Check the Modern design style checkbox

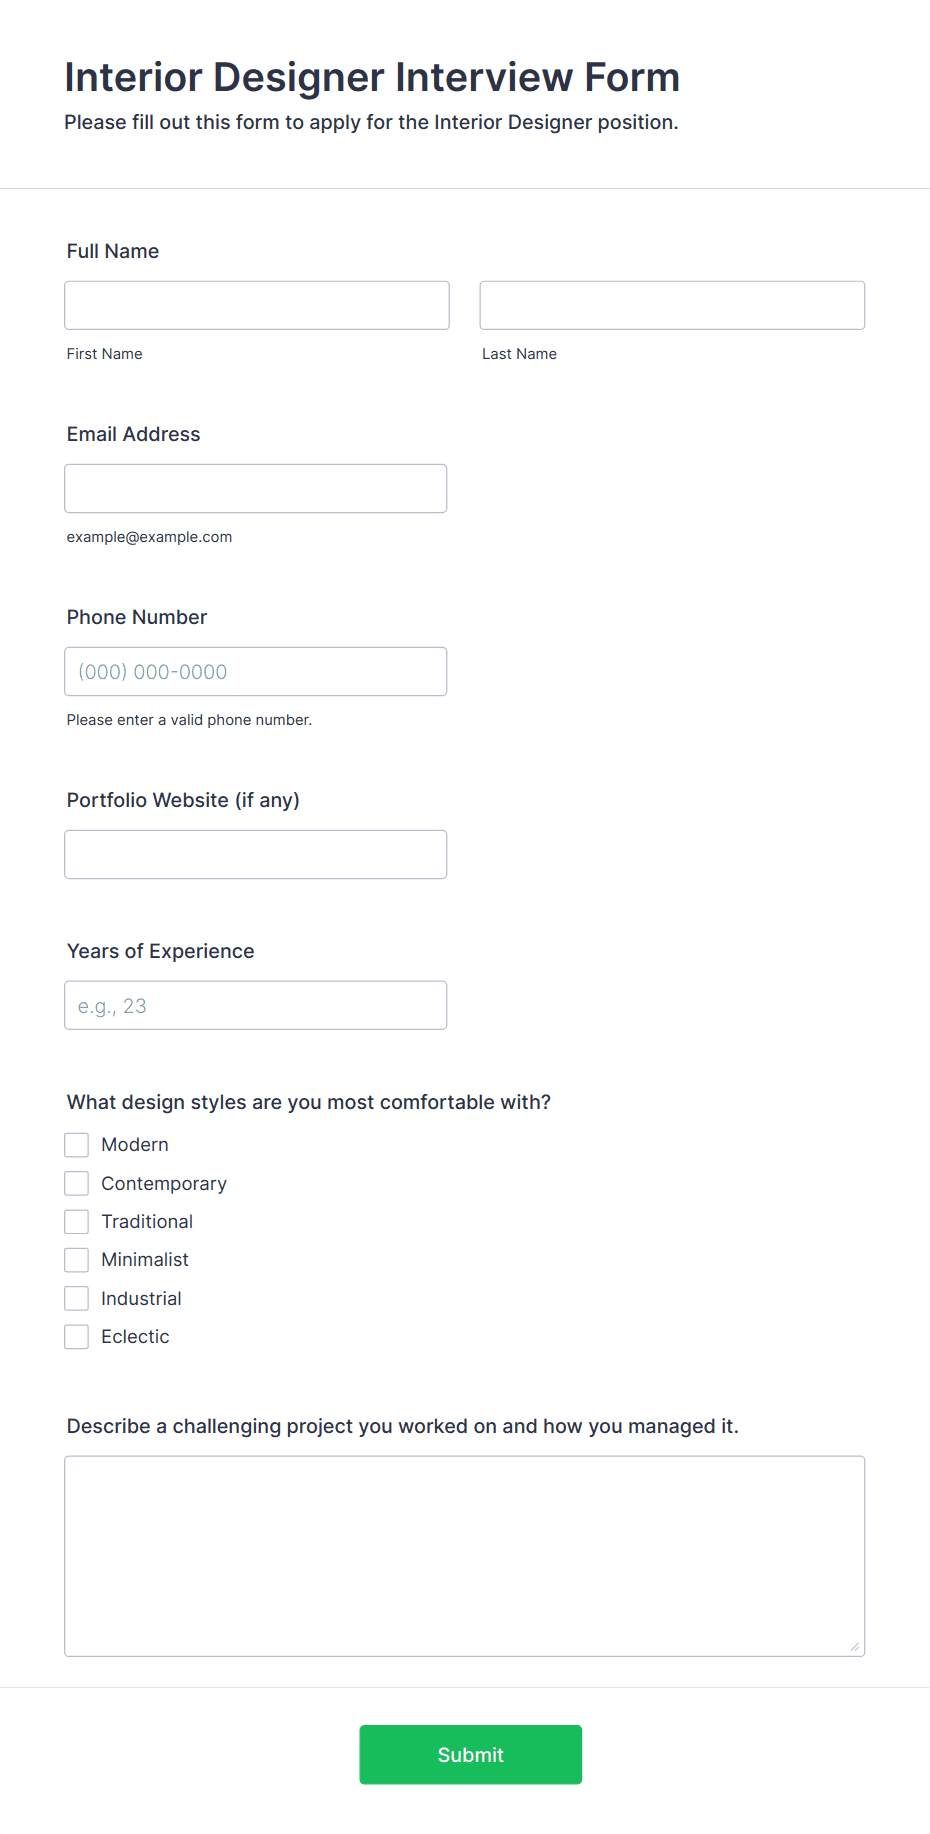[77, 1145]
